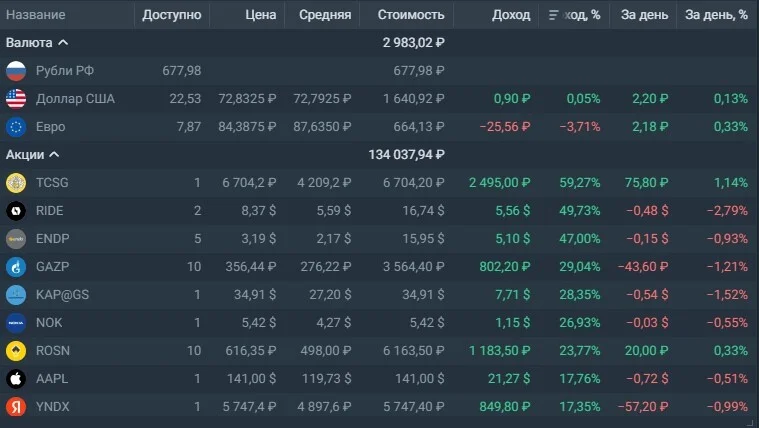Viewport: 759px width, 428px height.
Task: Click the Nokia NOK logo icon
Action: point(16,322)
